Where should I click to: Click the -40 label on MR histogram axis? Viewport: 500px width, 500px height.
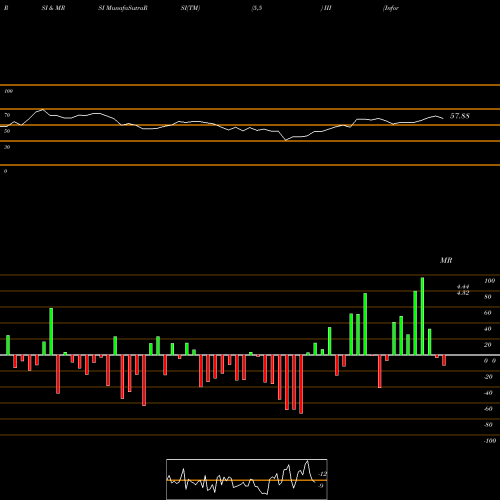point(488,393)
